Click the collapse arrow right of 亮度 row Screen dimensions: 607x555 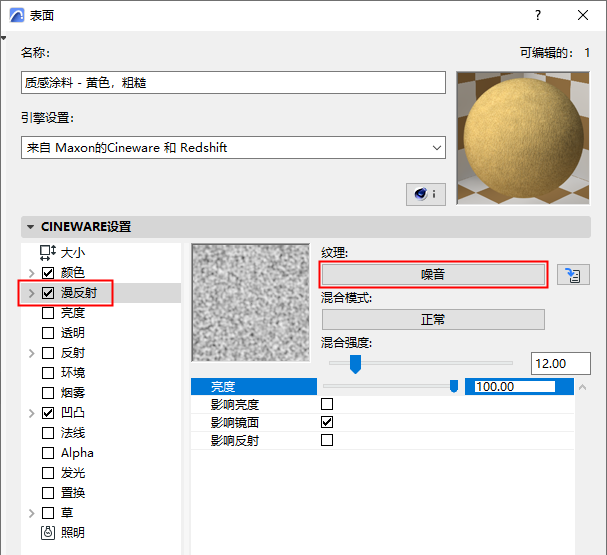(583, 387)
